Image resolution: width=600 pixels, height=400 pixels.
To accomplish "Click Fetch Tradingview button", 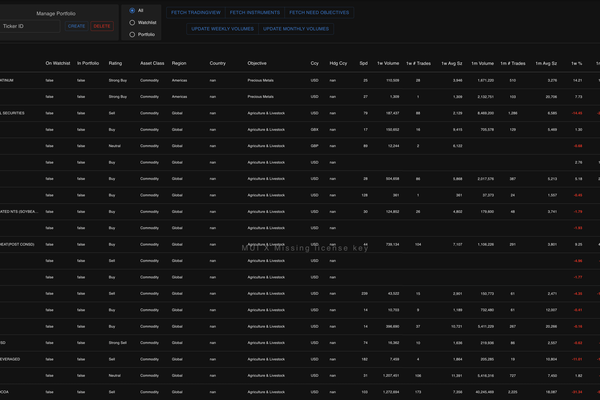I will 195,12.
